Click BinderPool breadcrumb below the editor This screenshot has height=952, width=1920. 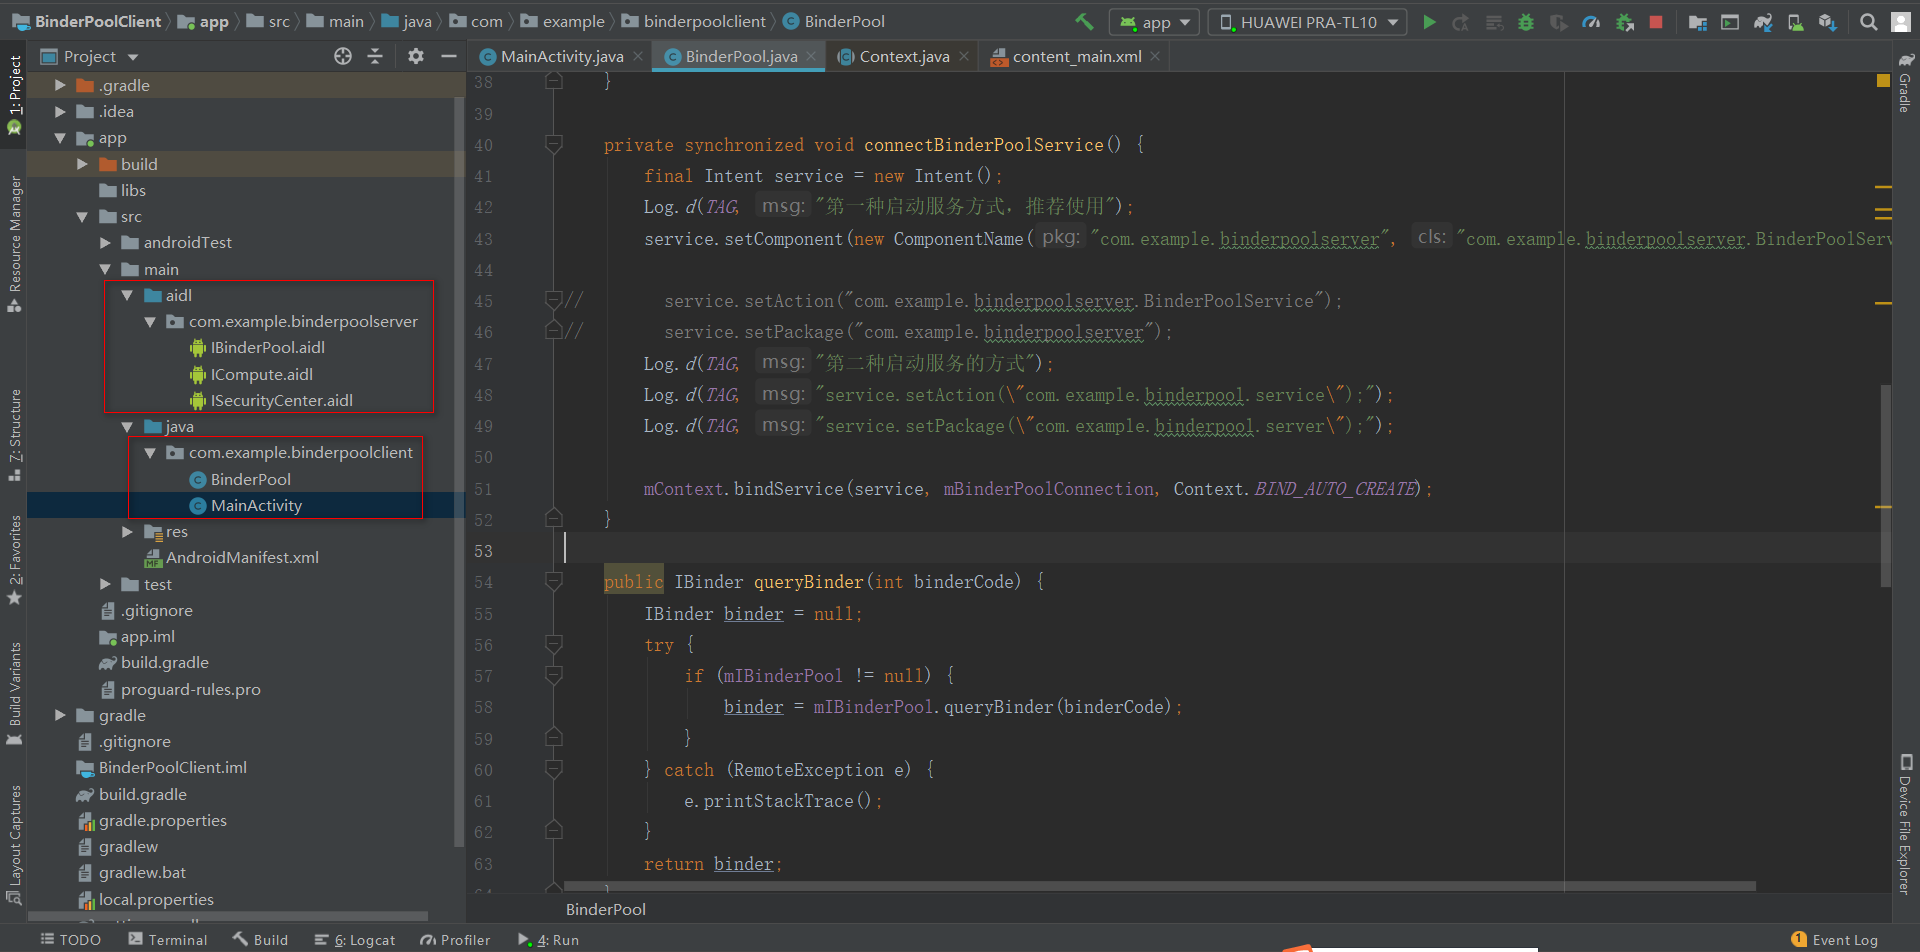click(606, 909)
